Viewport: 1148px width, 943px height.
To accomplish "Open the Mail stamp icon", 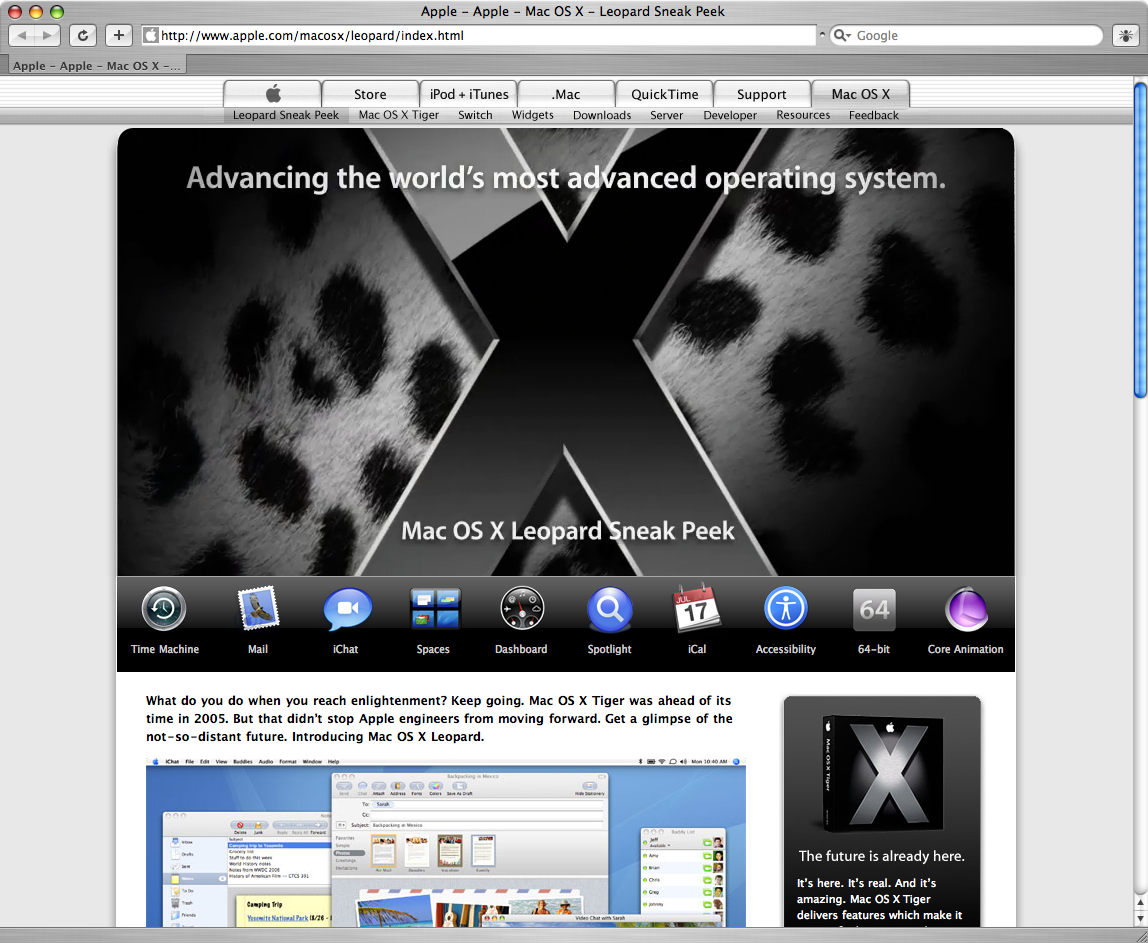I will tap(258, 608).
